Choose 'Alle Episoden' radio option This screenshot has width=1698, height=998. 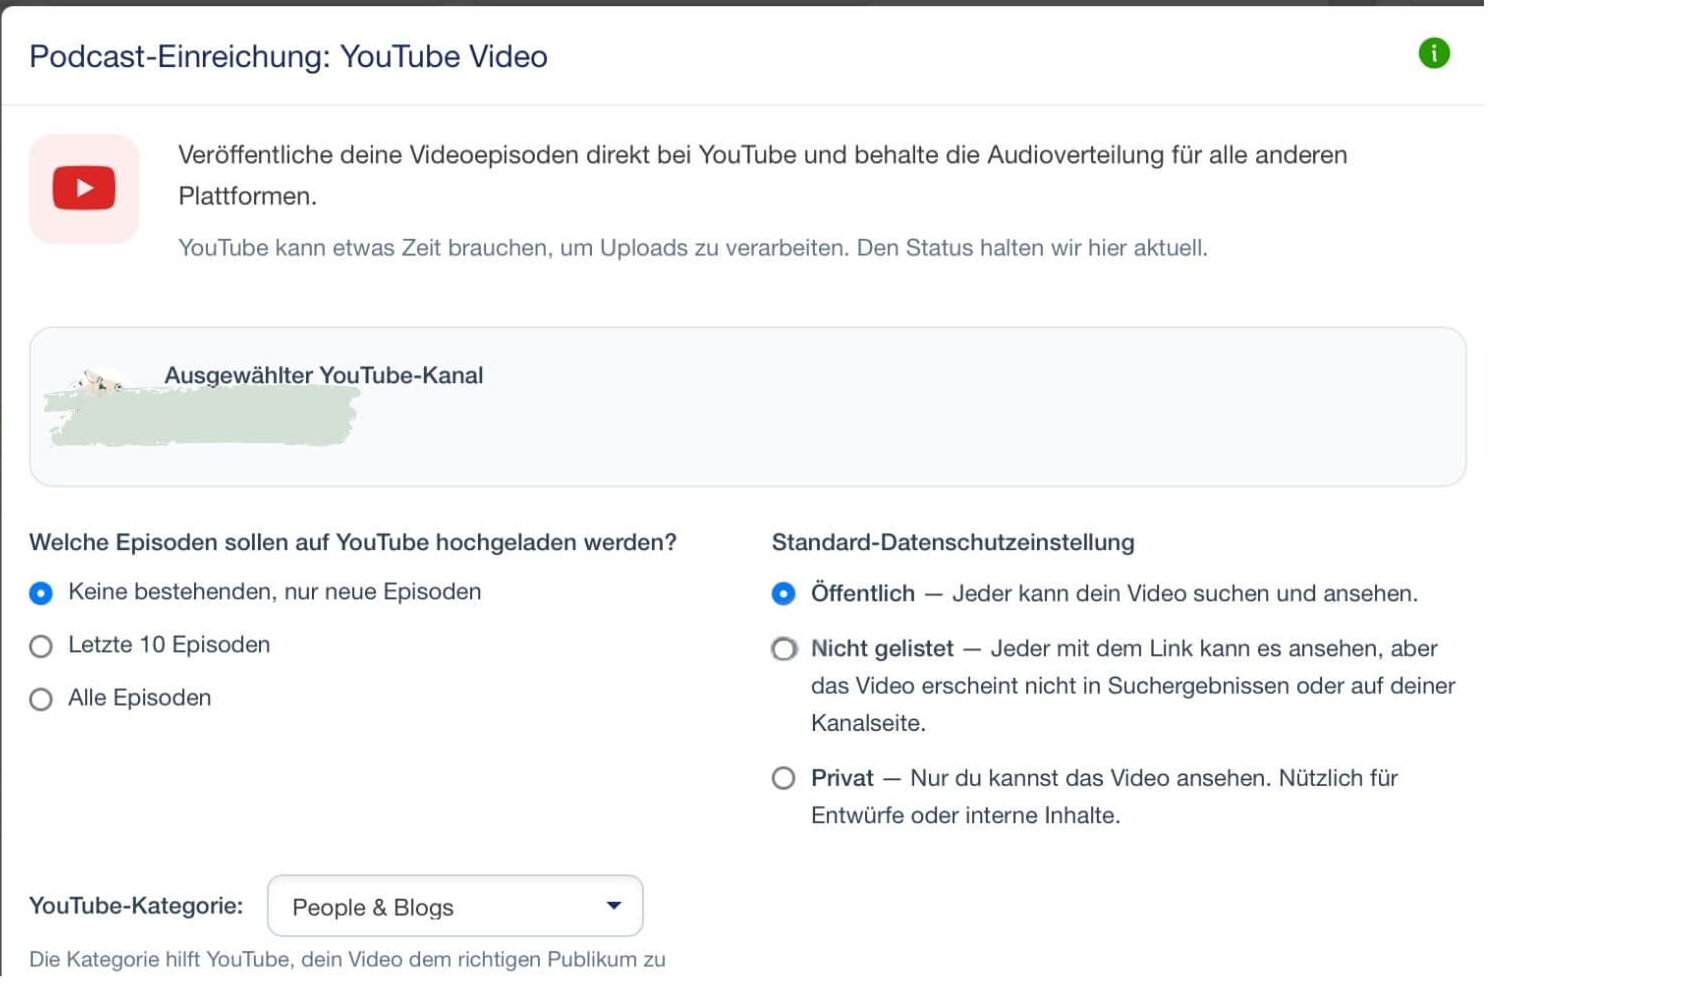point(41,699)
